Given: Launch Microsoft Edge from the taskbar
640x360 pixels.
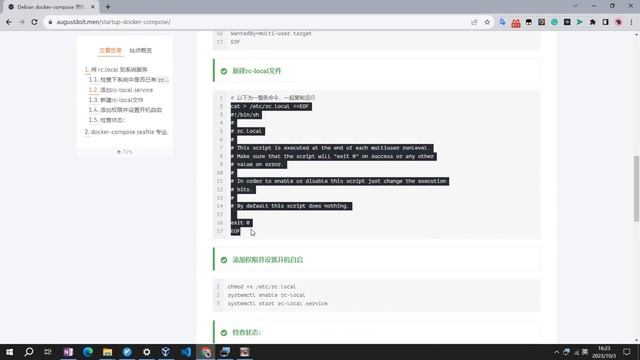Looking at the screenshot, I should (87, 352).
